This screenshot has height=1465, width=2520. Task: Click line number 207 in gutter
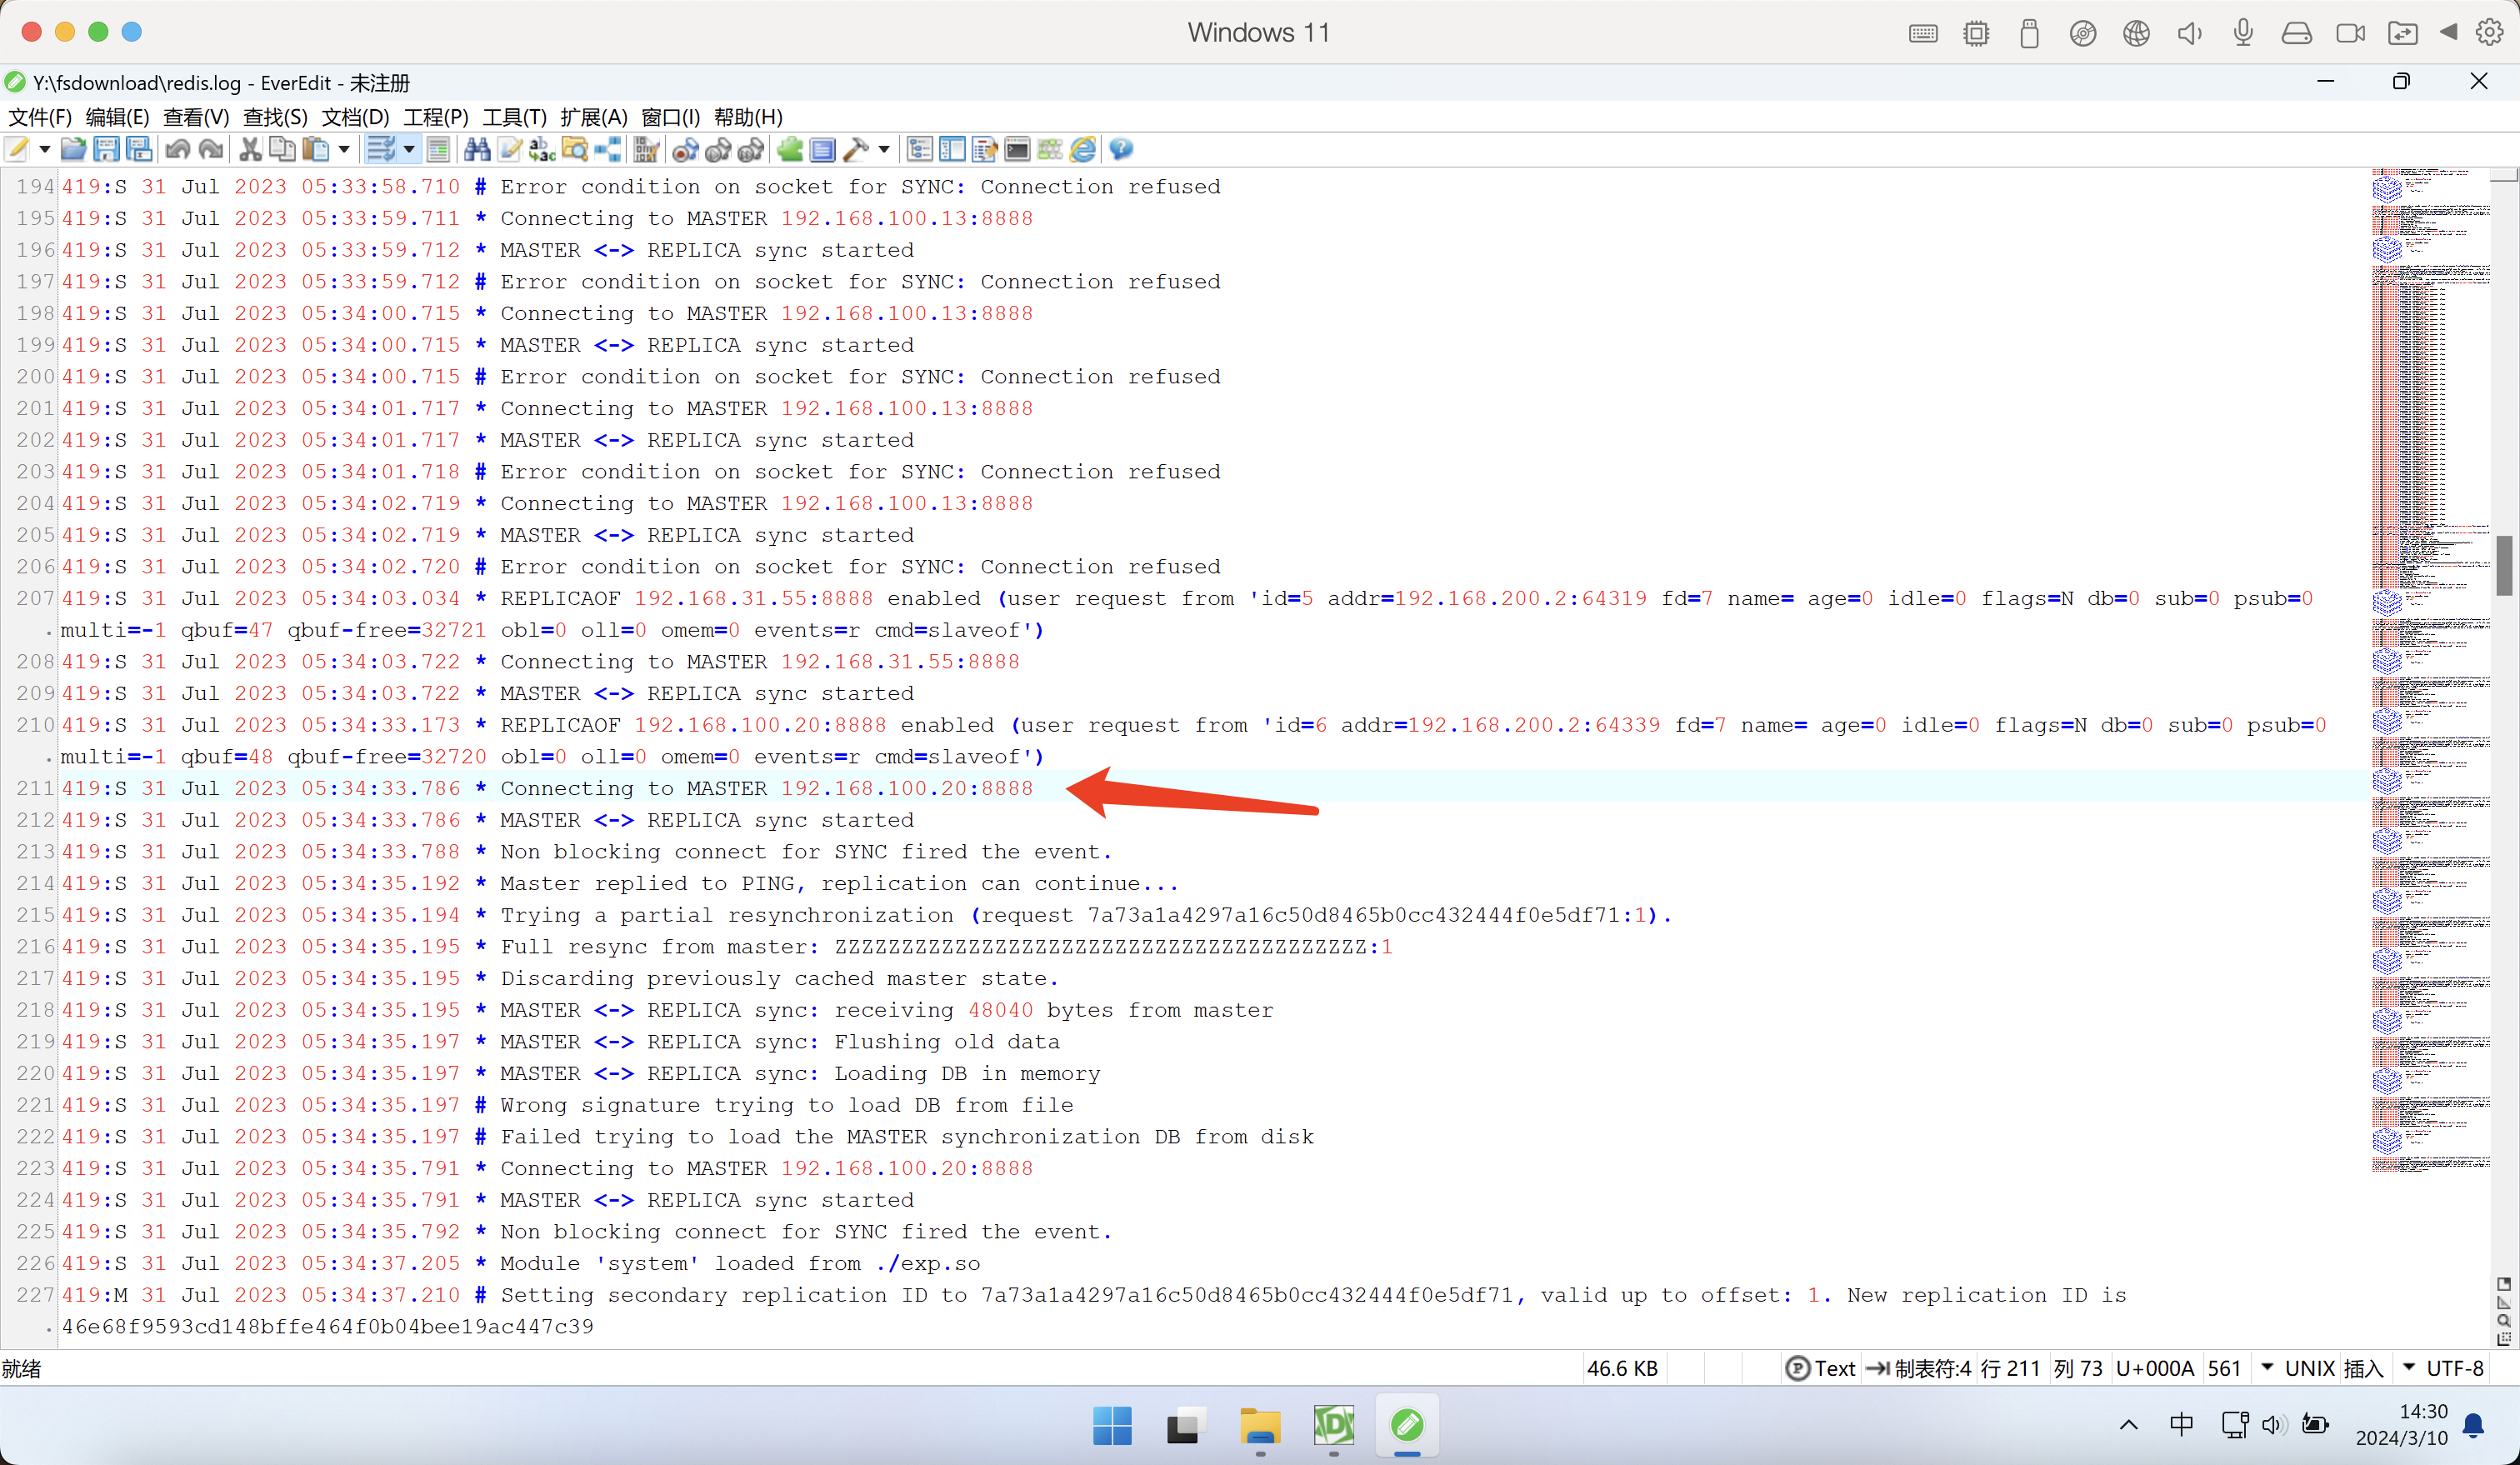tap(35, 598)
